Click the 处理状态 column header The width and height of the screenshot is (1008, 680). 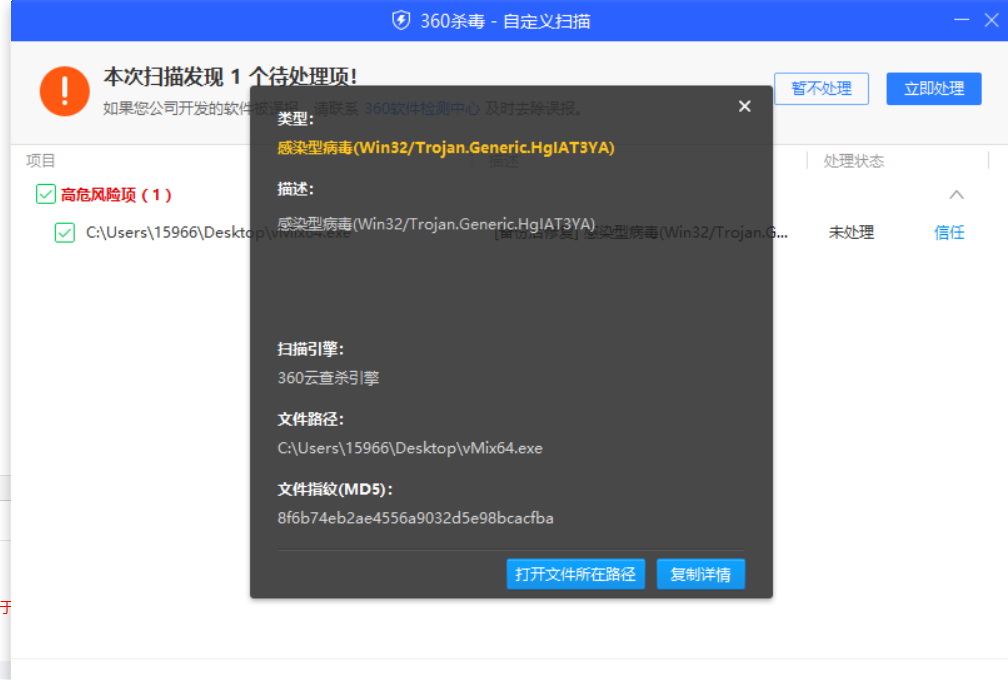[854, 161]
